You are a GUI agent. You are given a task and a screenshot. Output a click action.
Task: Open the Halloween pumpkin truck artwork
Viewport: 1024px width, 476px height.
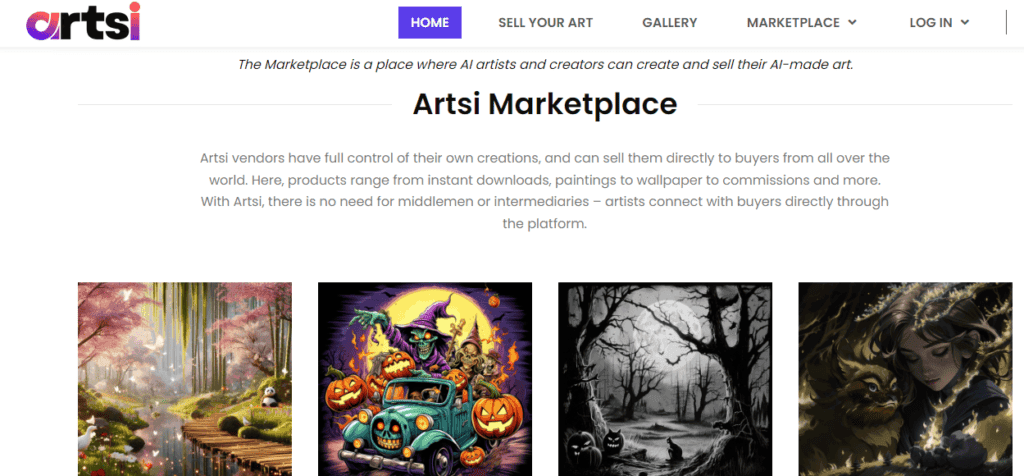pyautogui.click(x=424, y=378)
